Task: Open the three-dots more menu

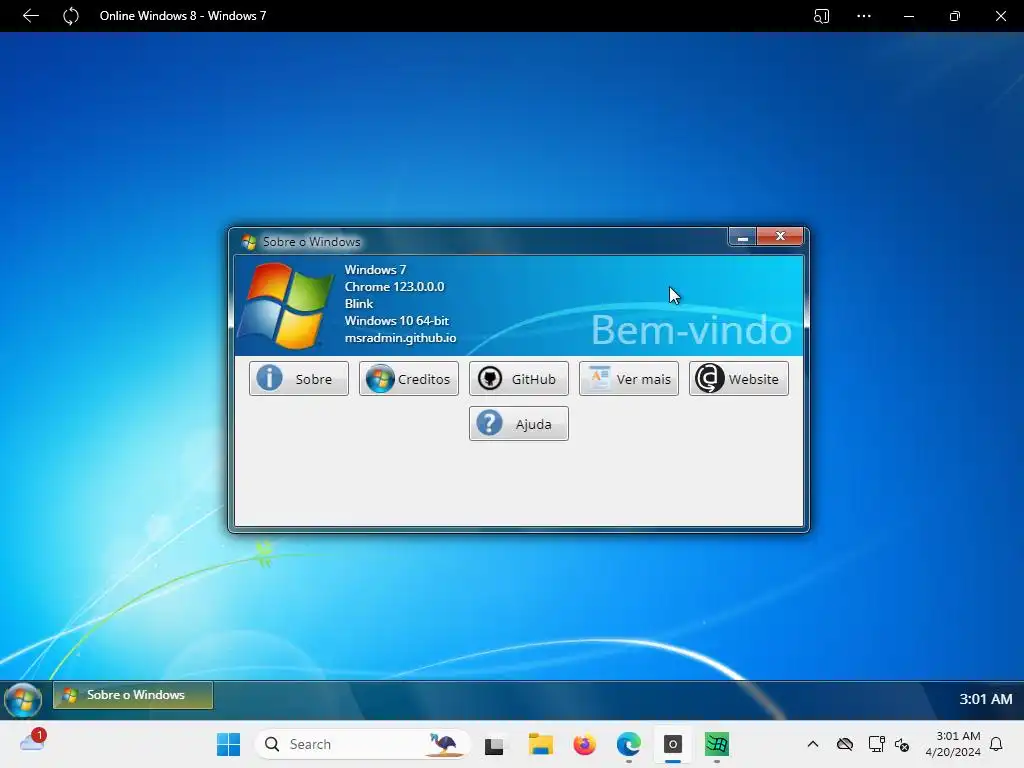Action: click(864, 16)
